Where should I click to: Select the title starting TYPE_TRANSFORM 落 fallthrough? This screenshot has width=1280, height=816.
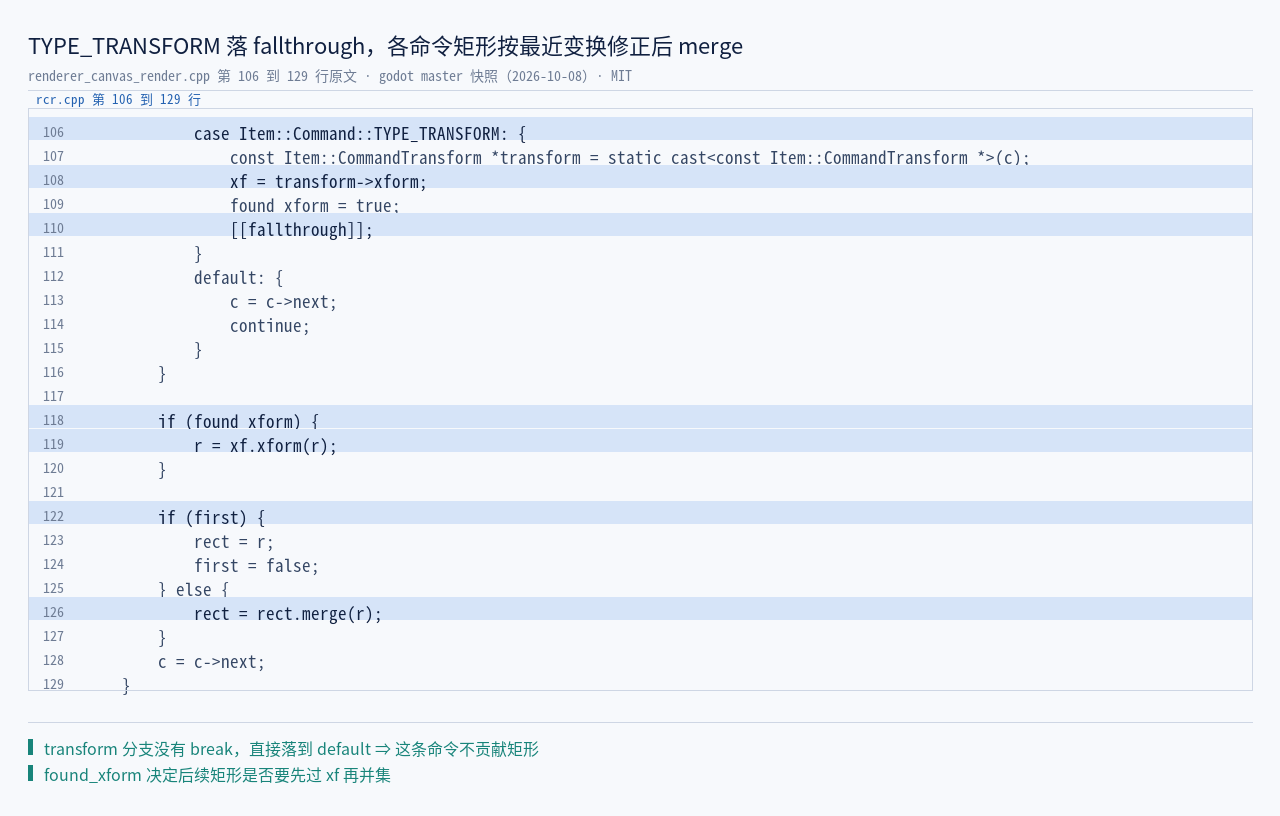point(385,46)
